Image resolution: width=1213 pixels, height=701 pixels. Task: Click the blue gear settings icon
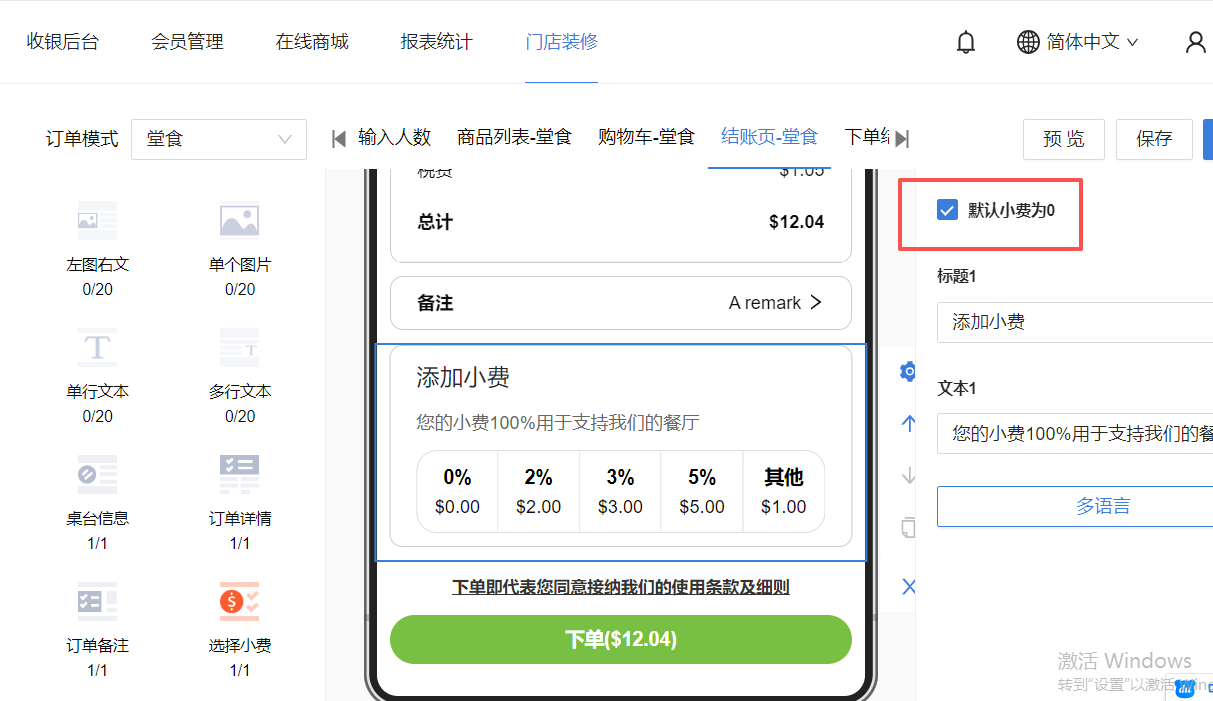tap(908, 372)
